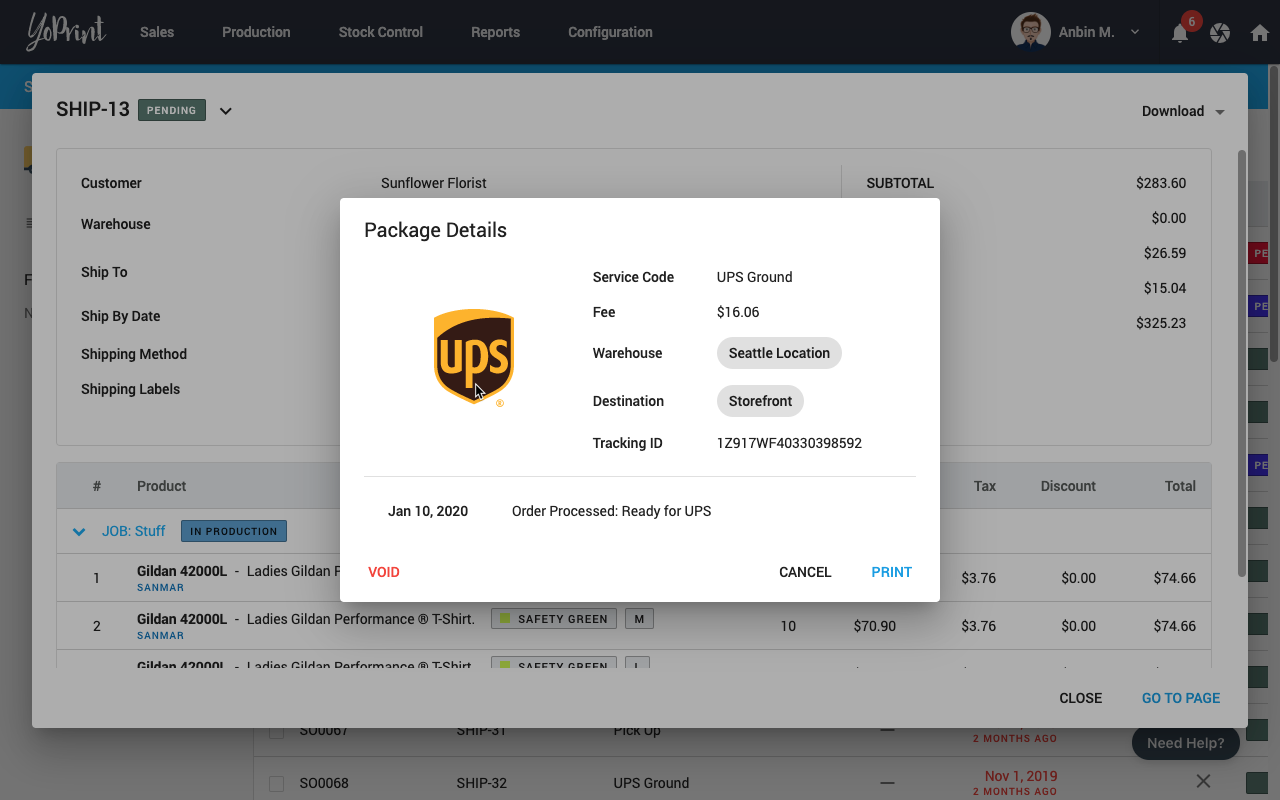
Task: Click the SO0068 order number
Action: (x=324, y=783)
